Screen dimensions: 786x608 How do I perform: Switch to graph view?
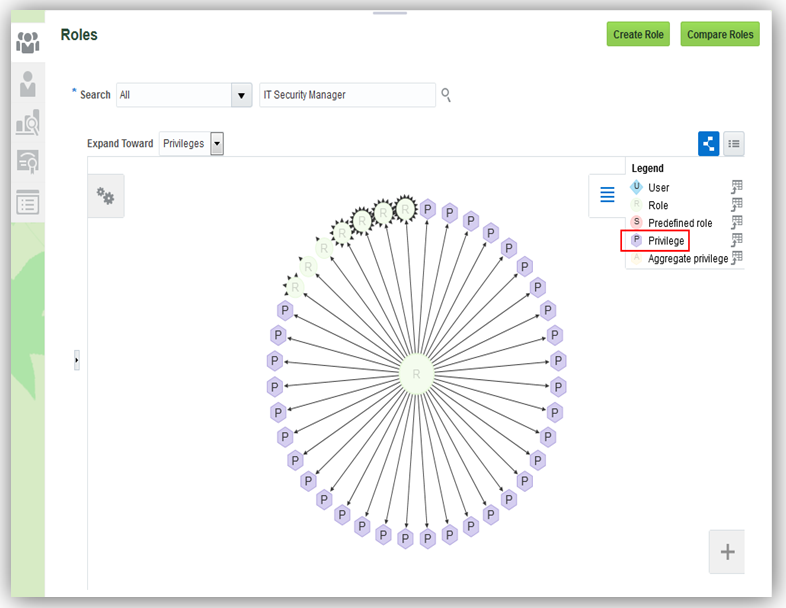(709, 143)
